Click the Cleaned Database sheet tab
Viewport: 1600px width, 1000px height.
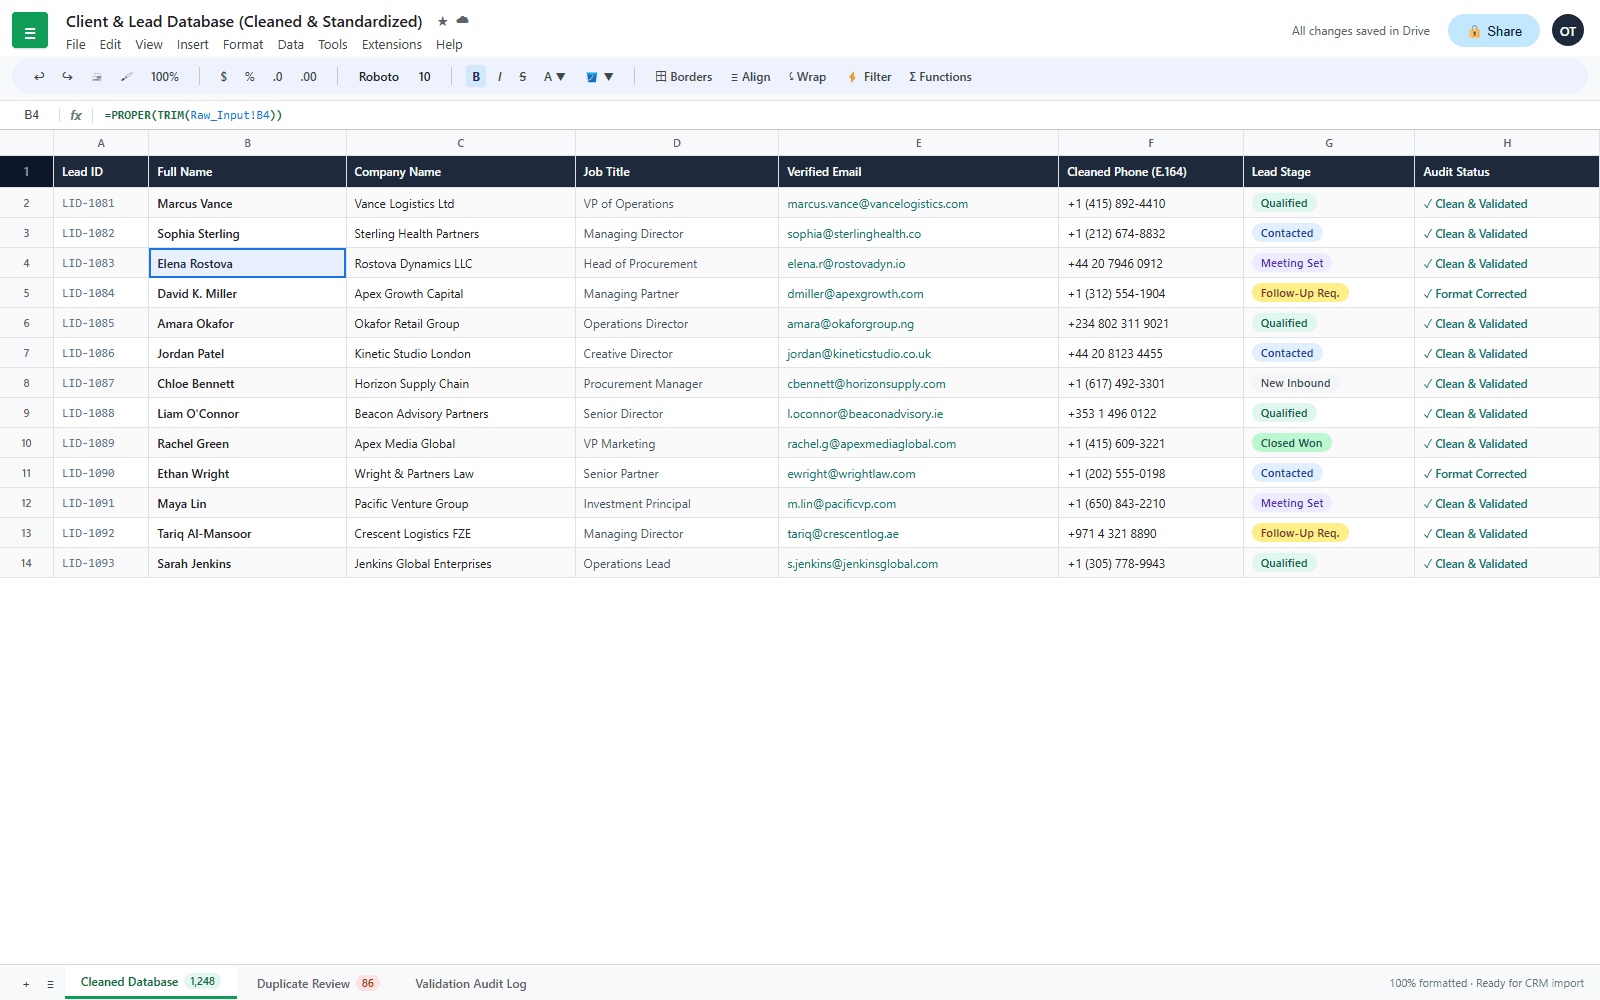coord(151,982)
